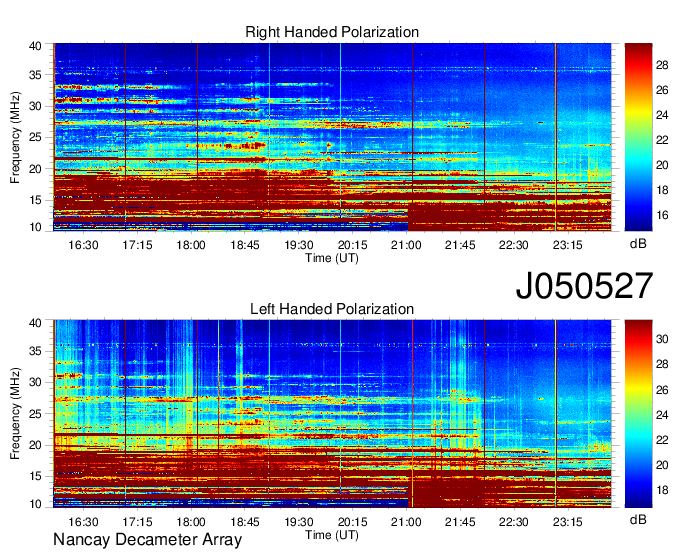Click the right-handed polarization spectrogram
Viewport: 680px width, 552px height.
tap(332, 137)
